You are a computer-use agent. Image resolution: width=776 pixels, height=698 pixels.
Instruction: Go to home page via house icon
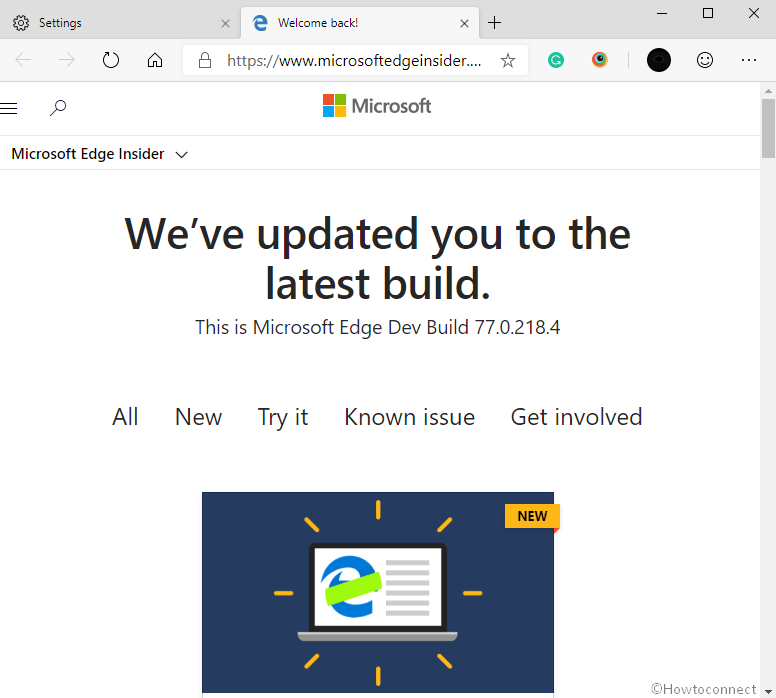point(155,60)
